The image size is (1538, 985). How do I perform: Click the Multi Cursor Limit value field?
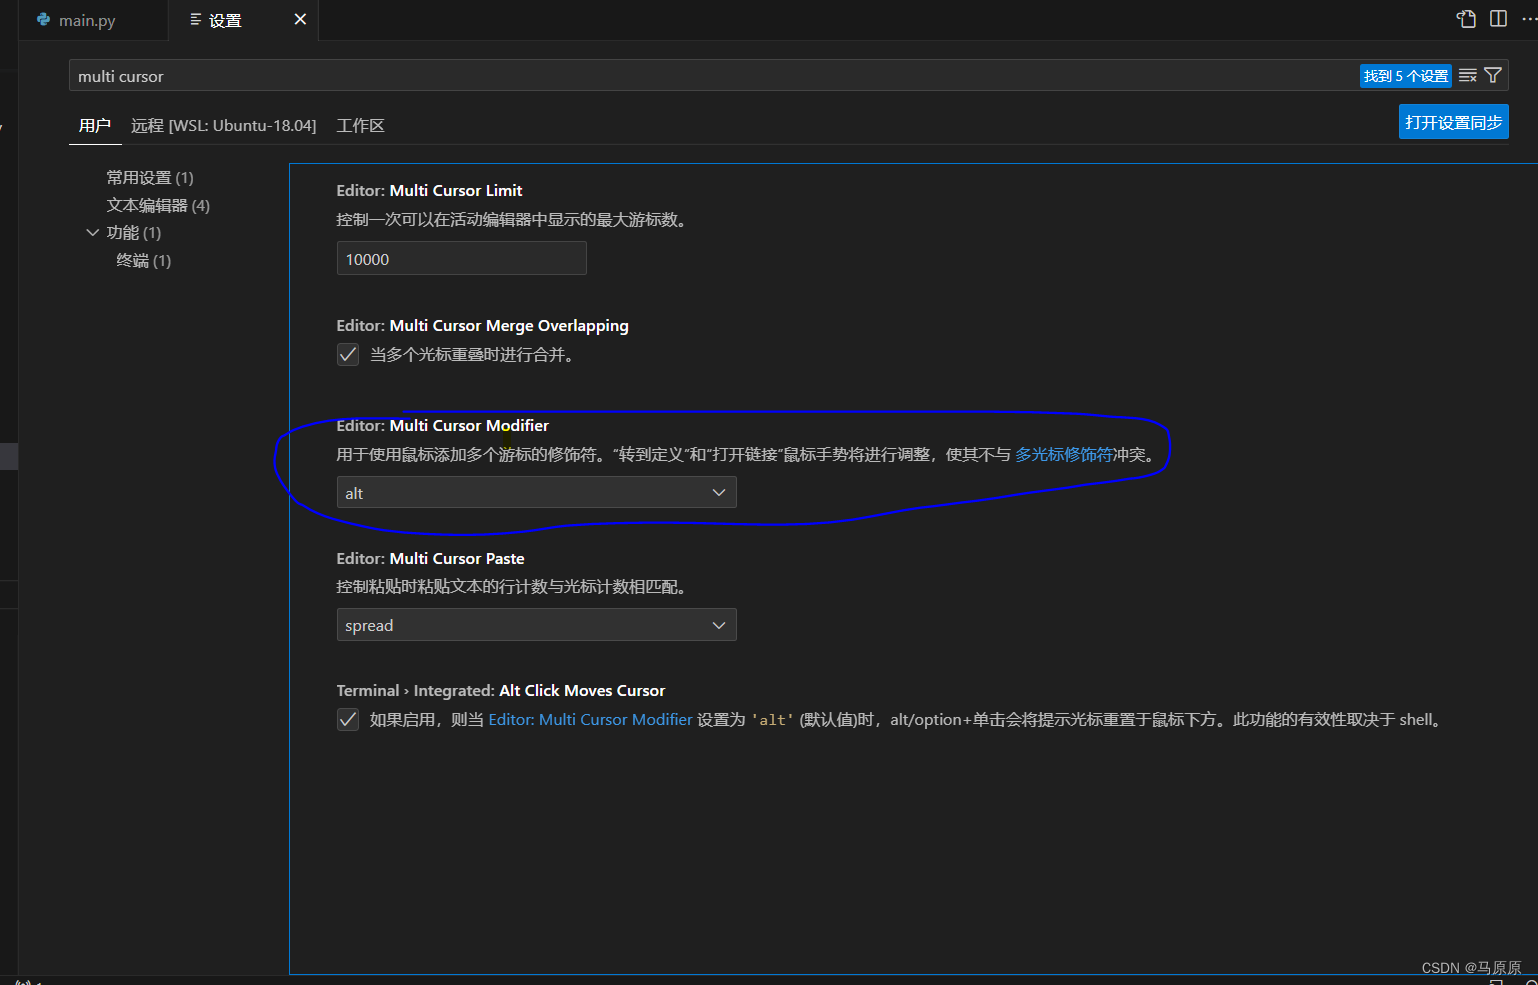(x=461, y=258)
